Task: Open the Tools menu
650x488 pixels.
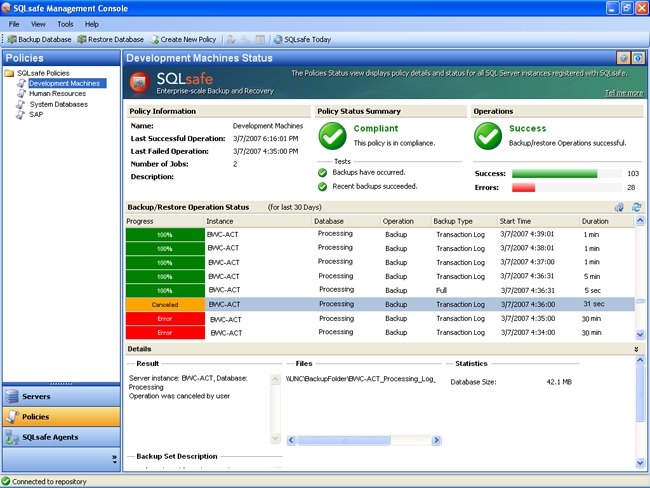Action: [x=65, y=24]
